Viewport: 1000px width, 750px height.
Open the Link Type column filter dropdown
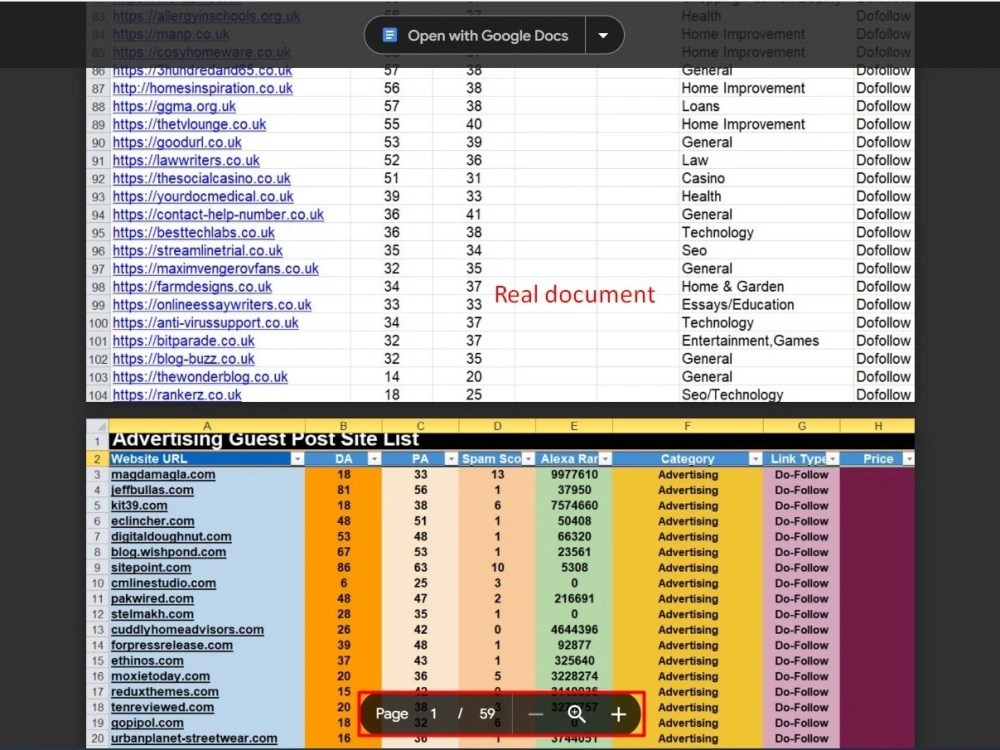point(832,459)
